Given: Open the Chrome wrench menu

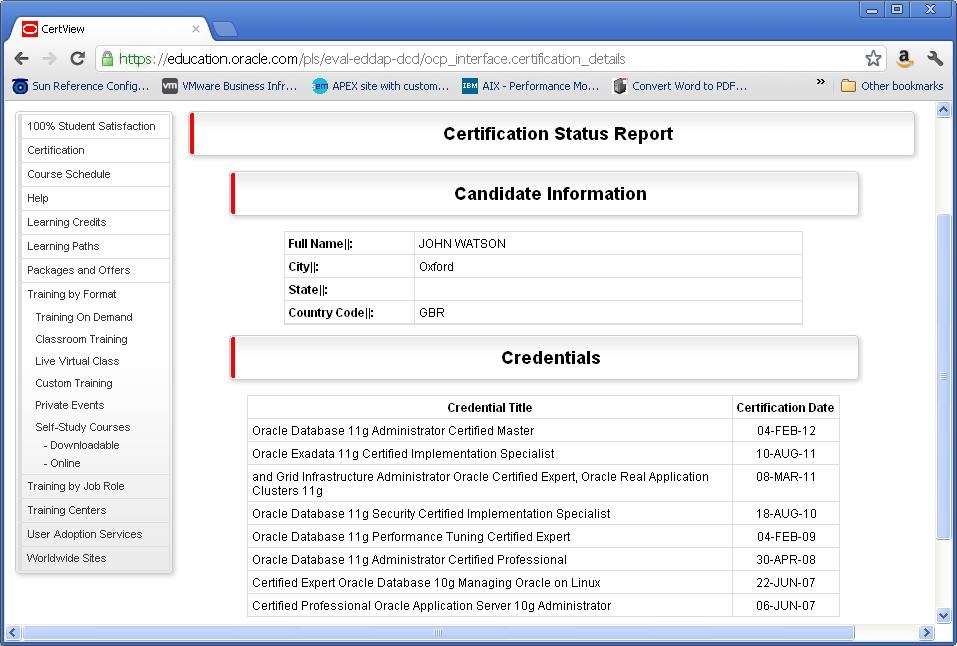Looking at the screenshot, I should coord(934,59).
